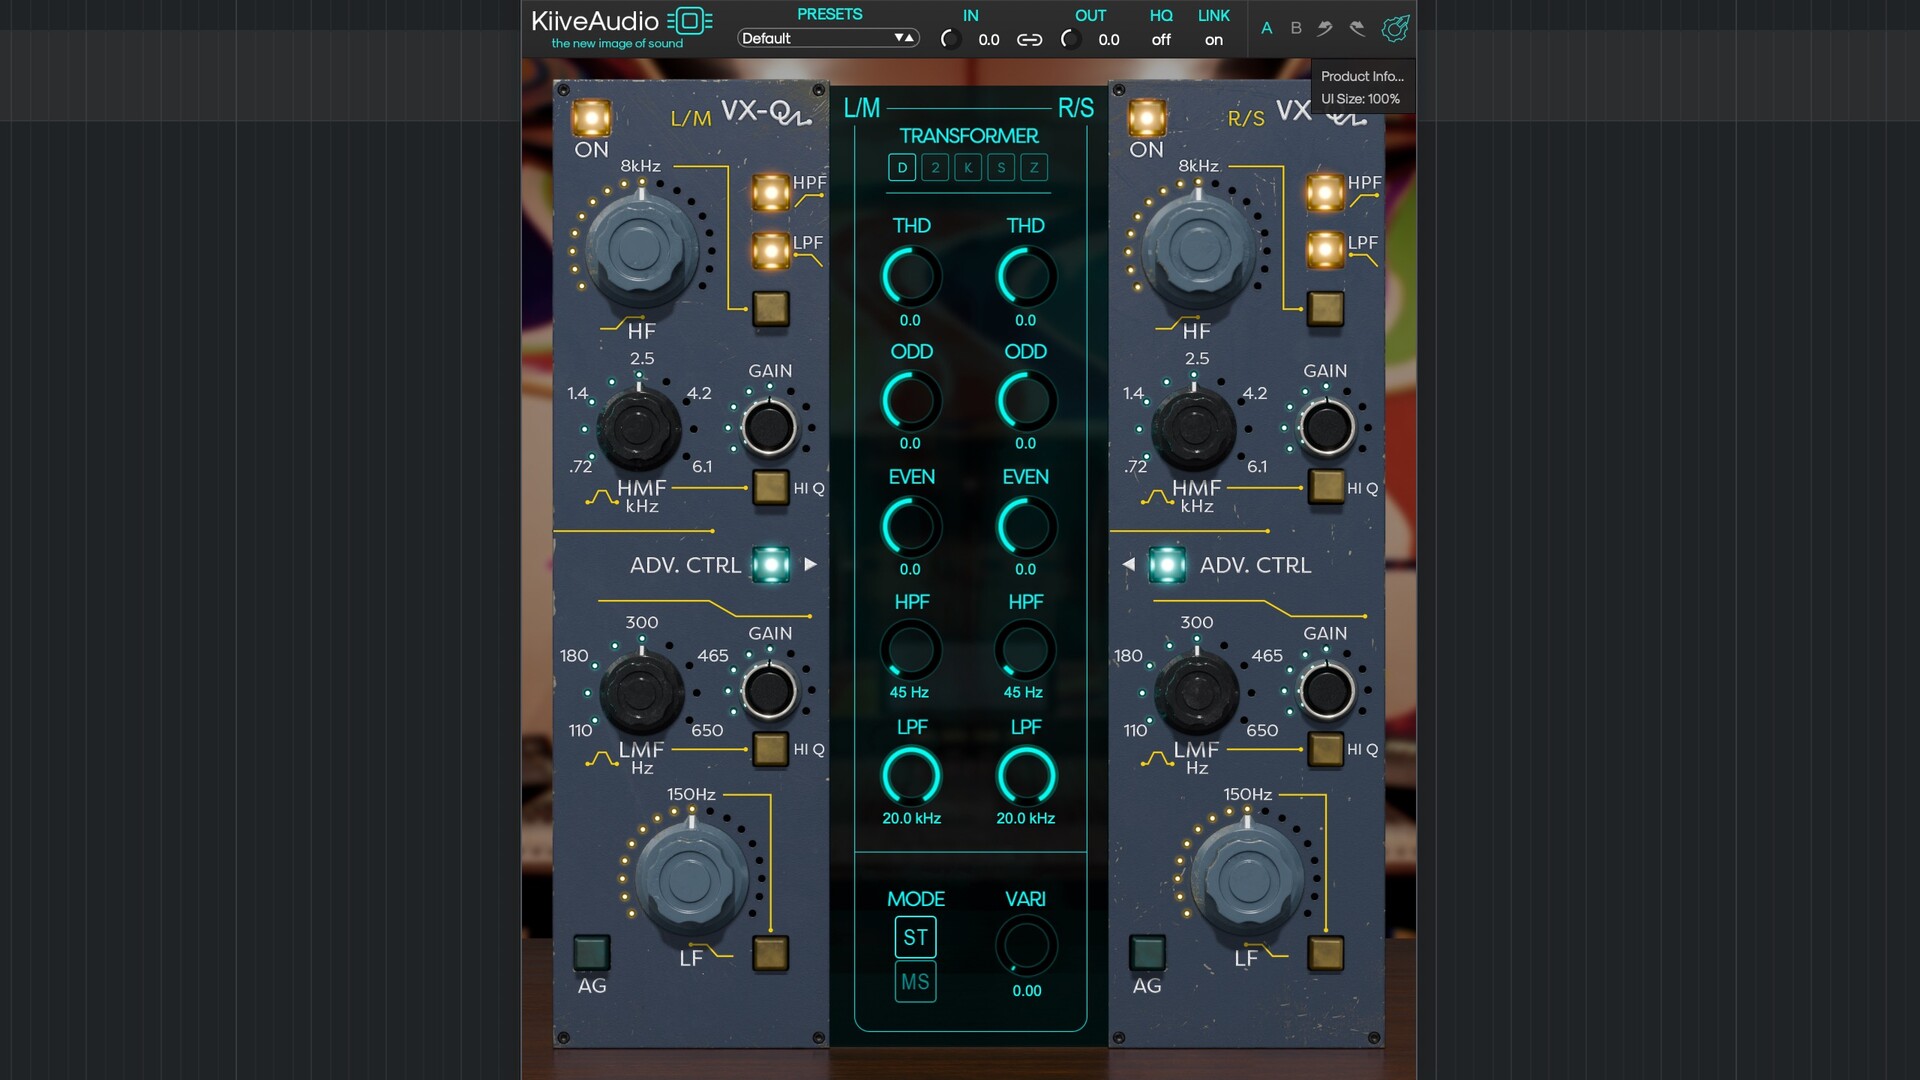Choose UI Size 100% menu entry

pos(1360,99)
